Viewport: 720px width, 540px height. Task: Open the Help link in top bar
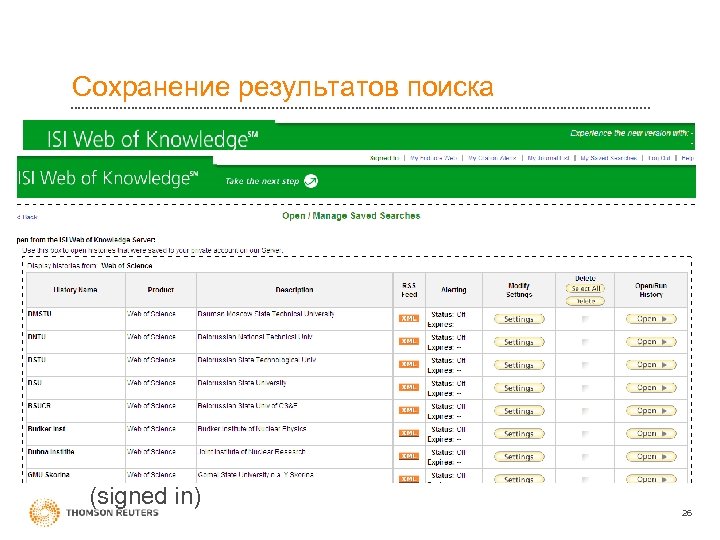(x=687, y=158)
